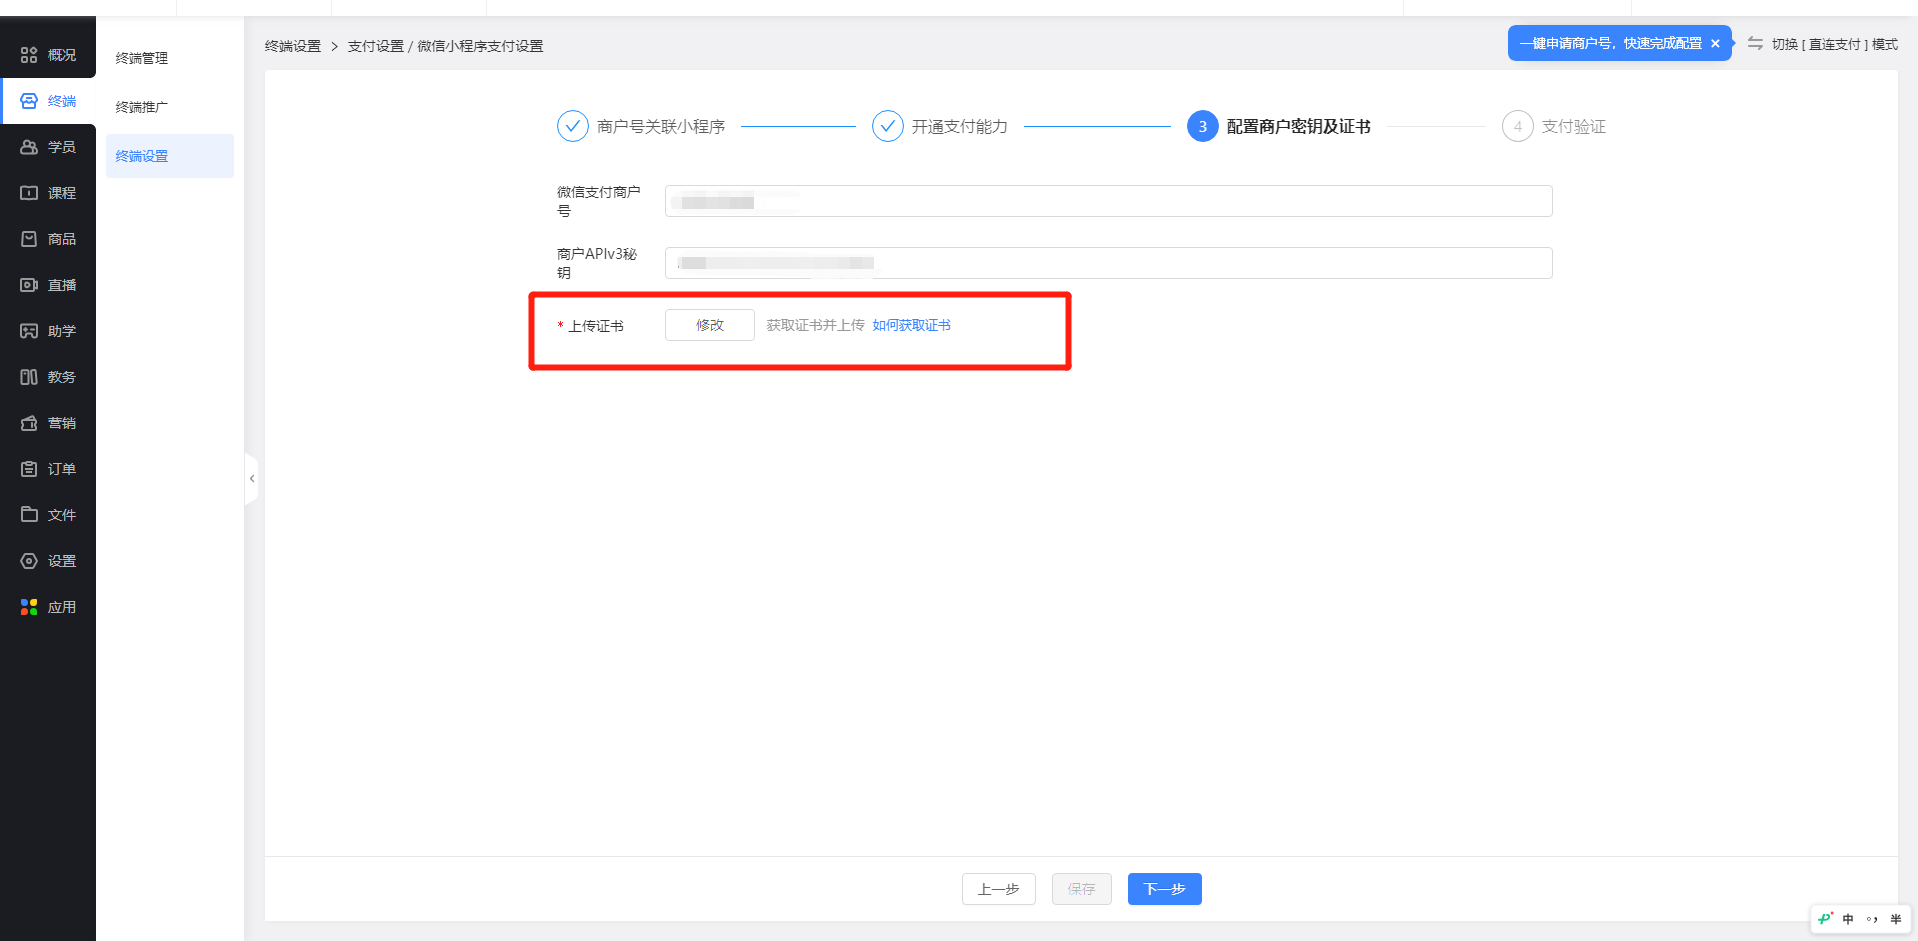
Task: Open the 概况 overview icon in sidebar
Action: [x=29, y=55]
